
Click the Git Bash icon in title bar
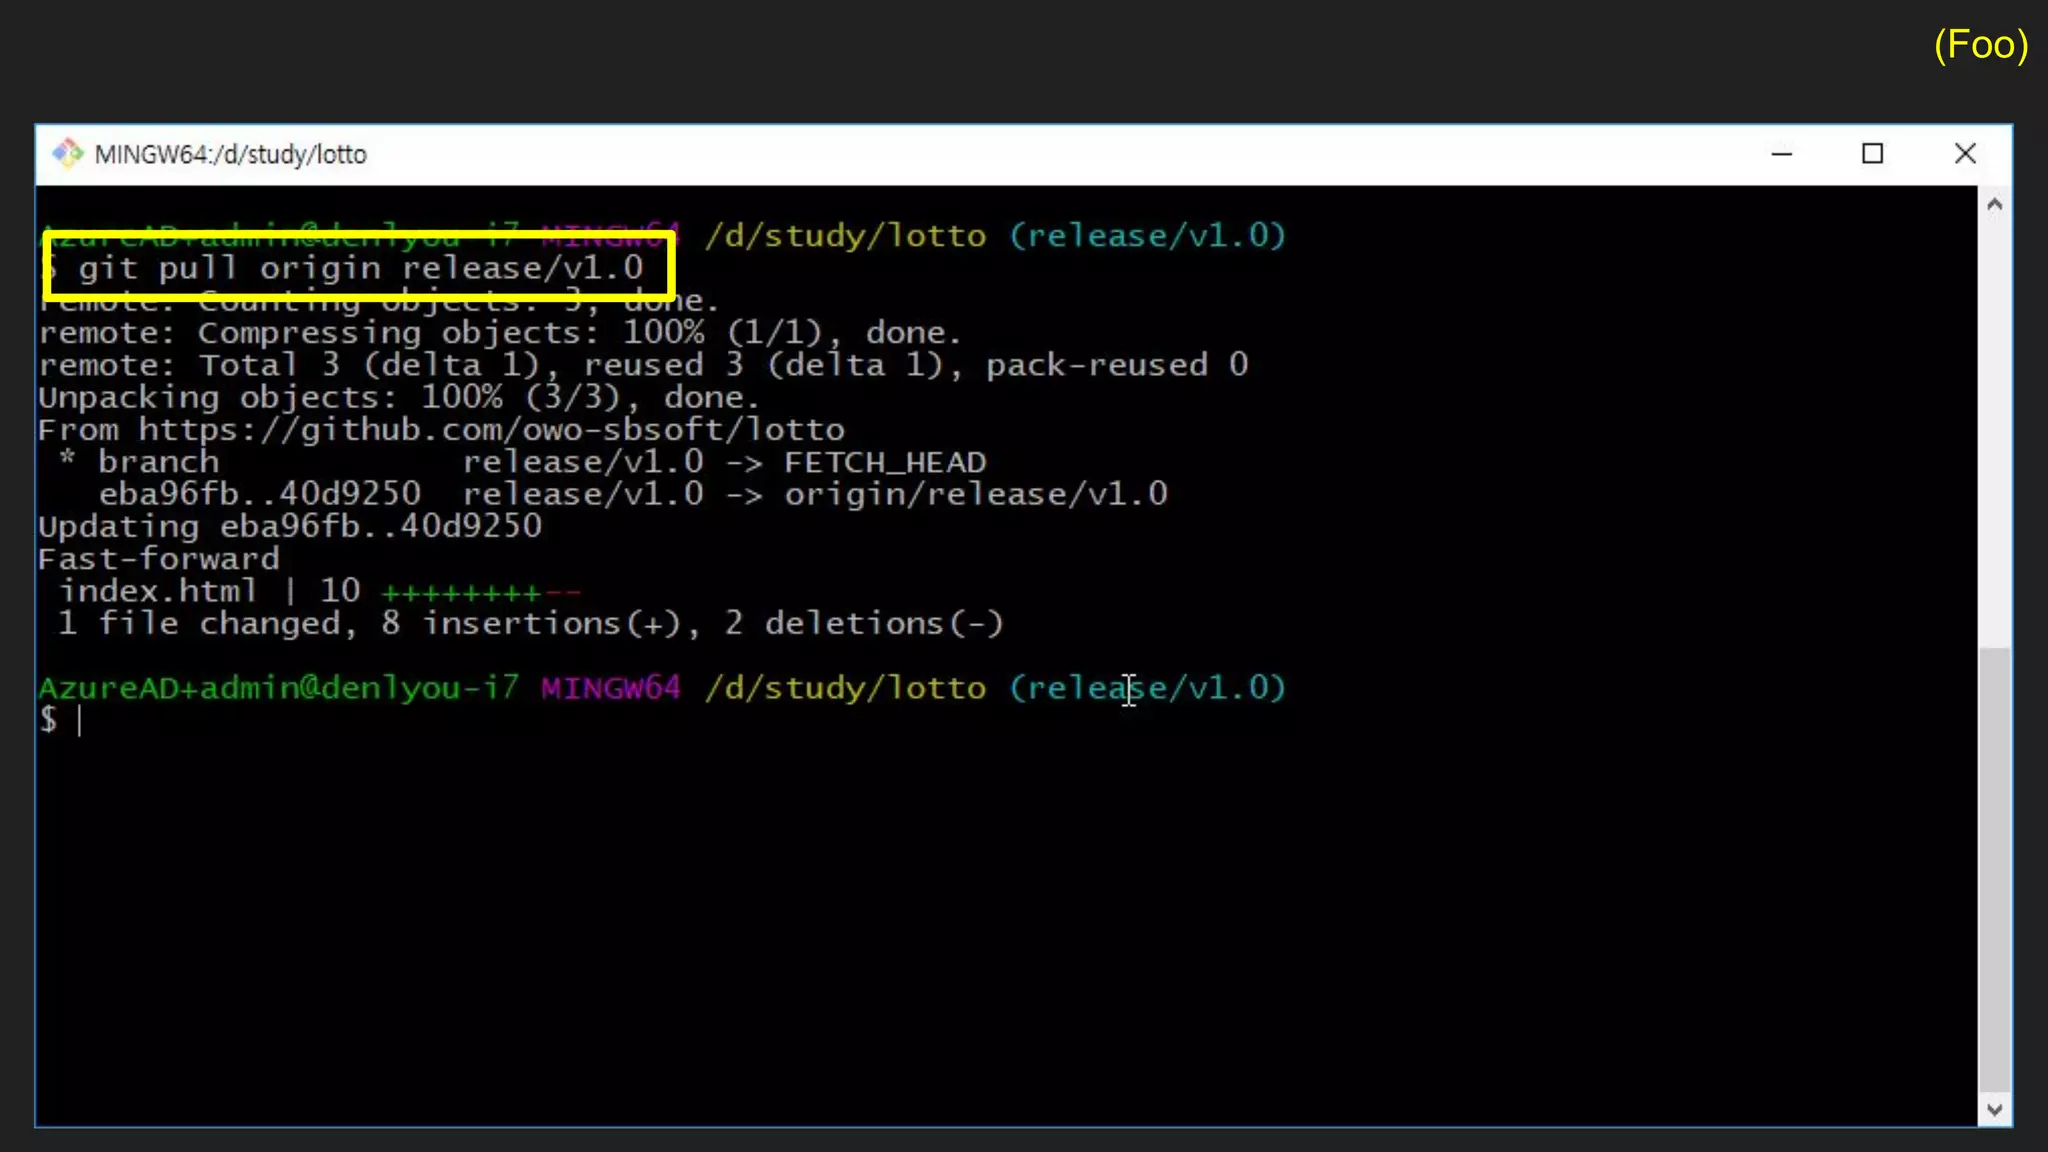tap(67, 153)
